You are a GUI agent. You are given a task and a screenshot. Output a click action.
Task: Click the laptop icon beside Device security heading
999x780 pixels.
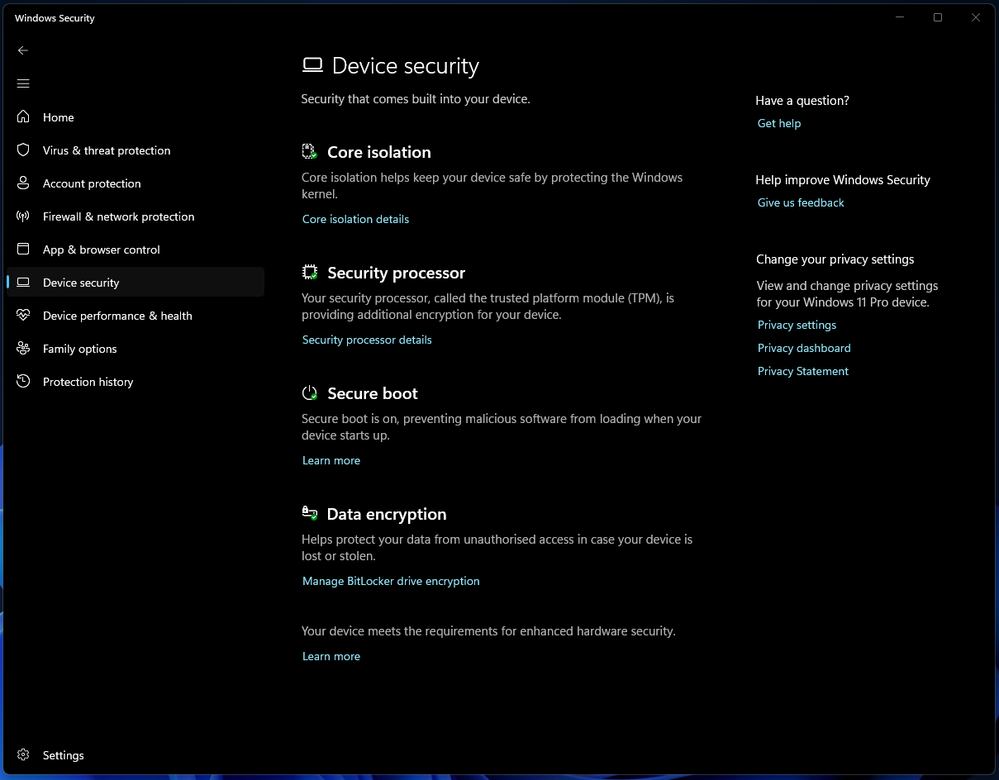click(x=312, y=65)
